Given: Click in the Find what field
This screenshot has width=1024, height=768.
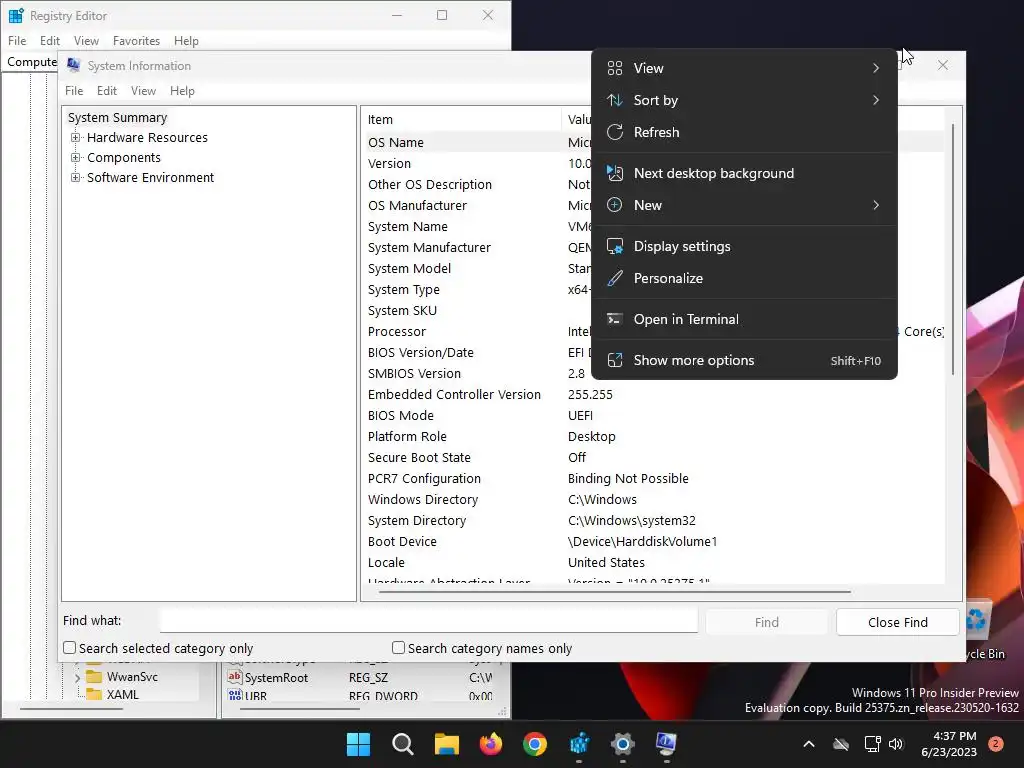Looking at the screenshot, I should 428,620.
